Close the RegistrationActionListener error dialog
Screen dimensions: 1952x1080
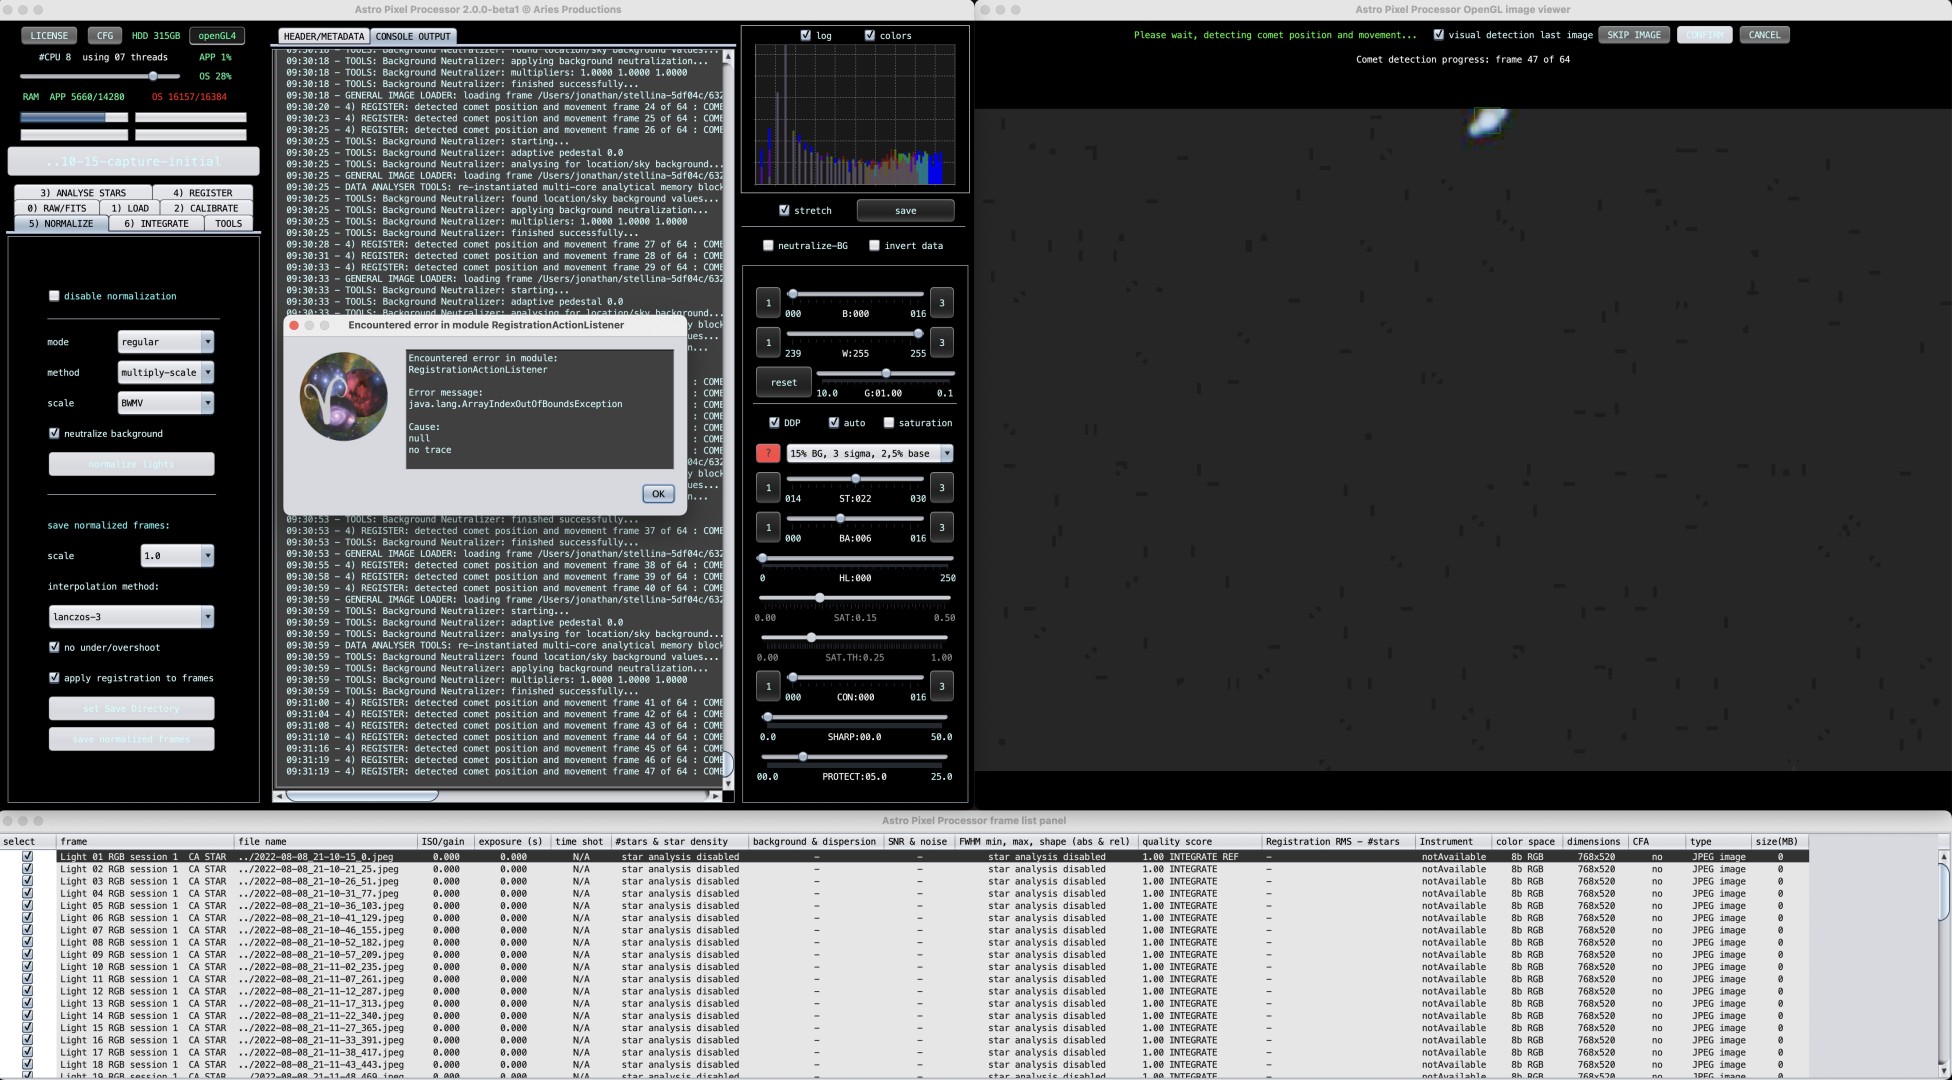pyautogui.click(x=294, y=325)
